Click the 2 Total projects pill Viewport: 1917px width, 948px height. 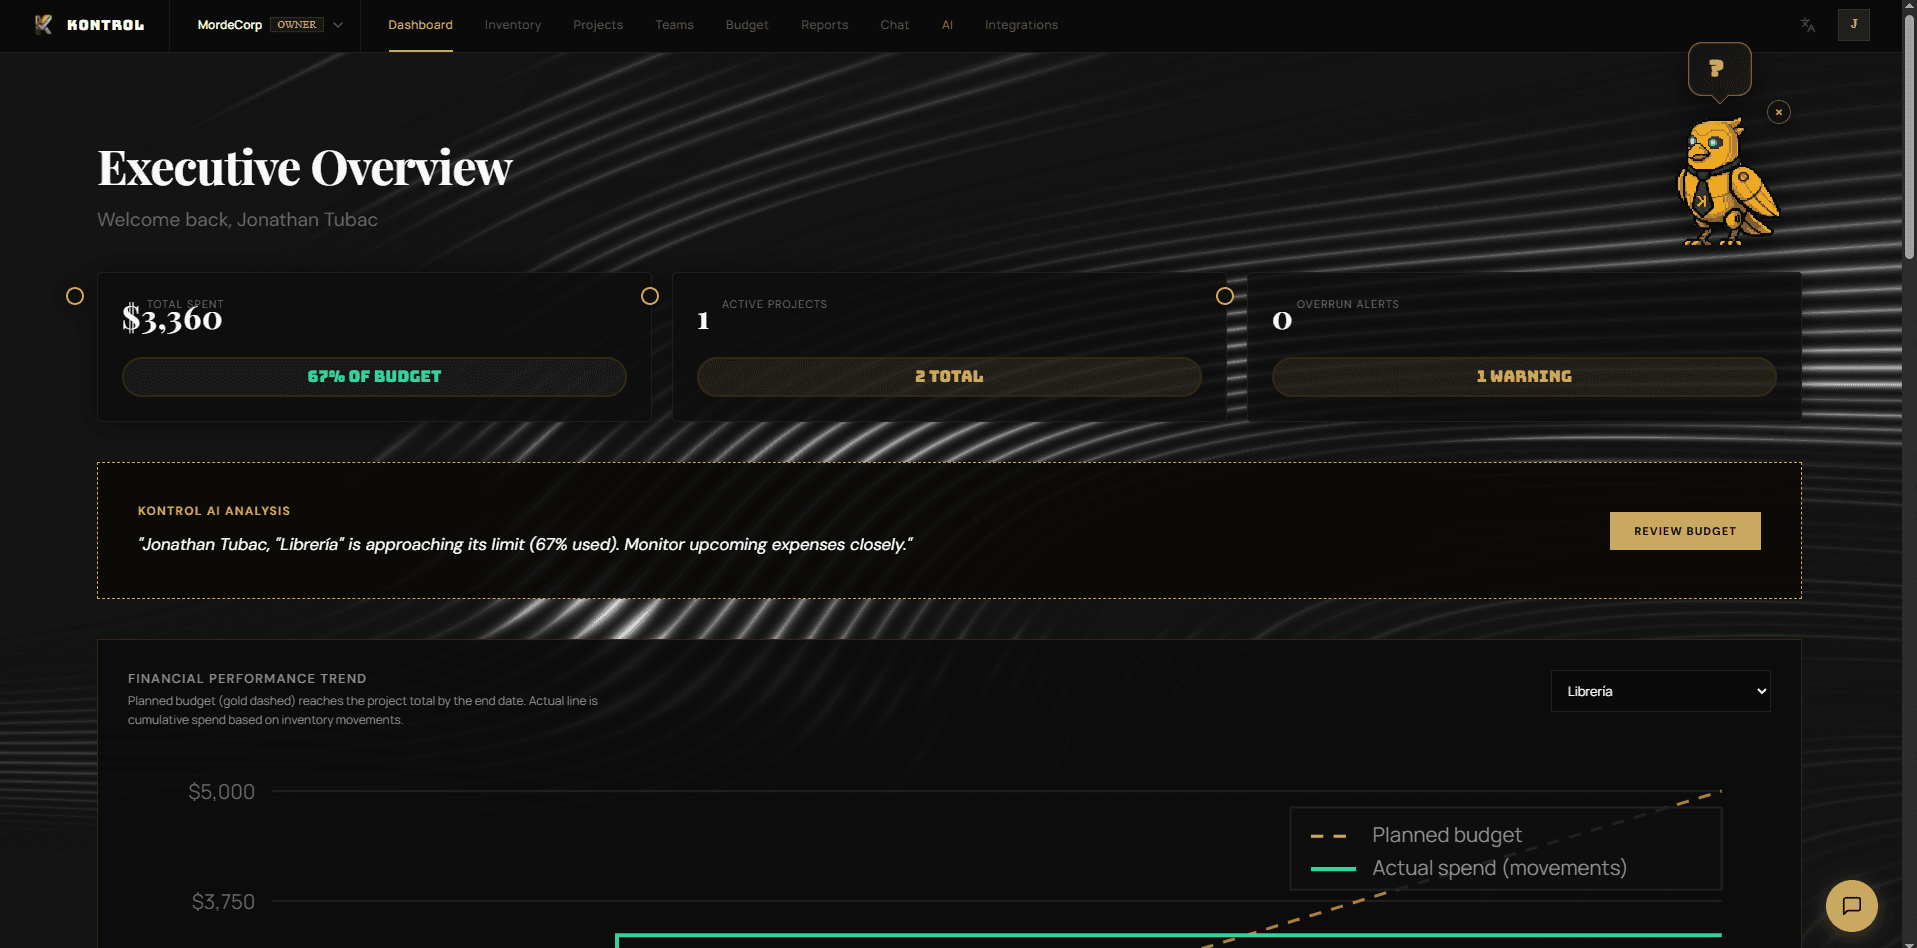pyautogui.click(x=949, y=377)
